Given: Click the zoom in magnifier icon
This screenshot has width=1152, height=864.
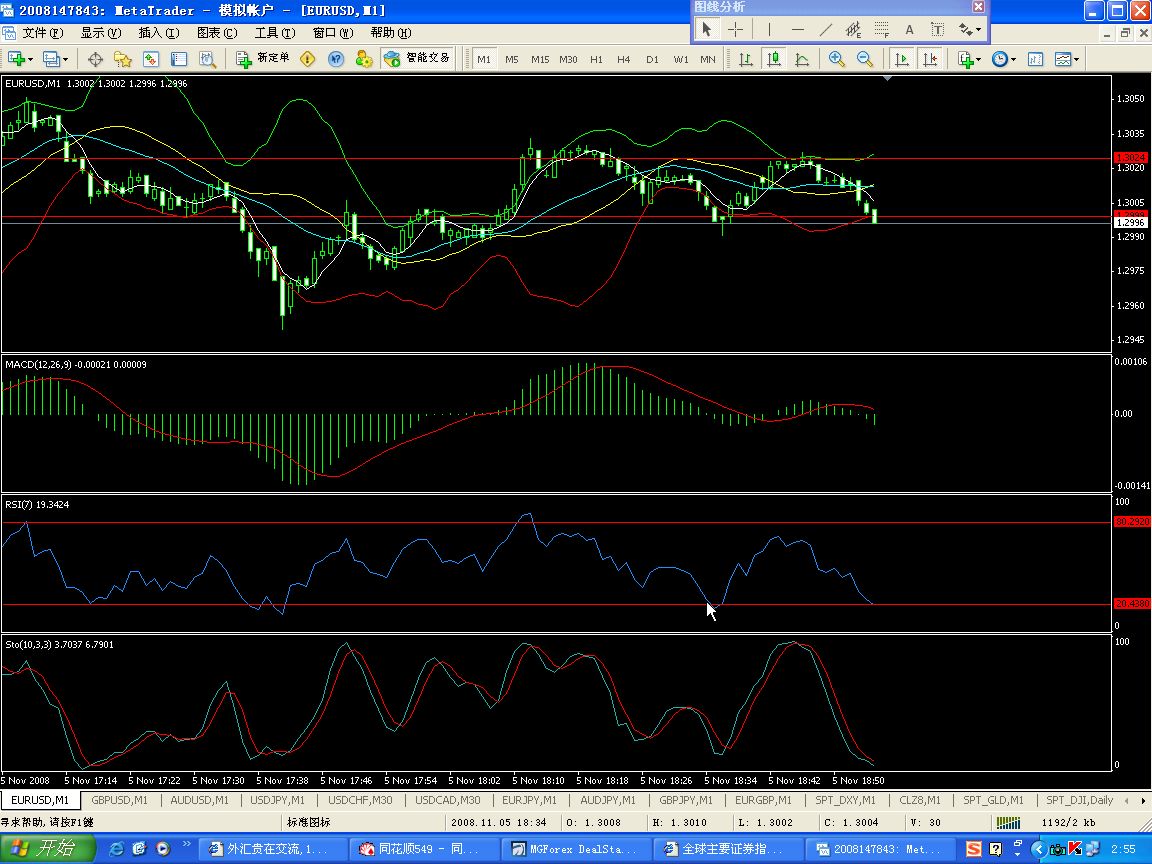Looking at the screenshot, I should tap(836, 59).
